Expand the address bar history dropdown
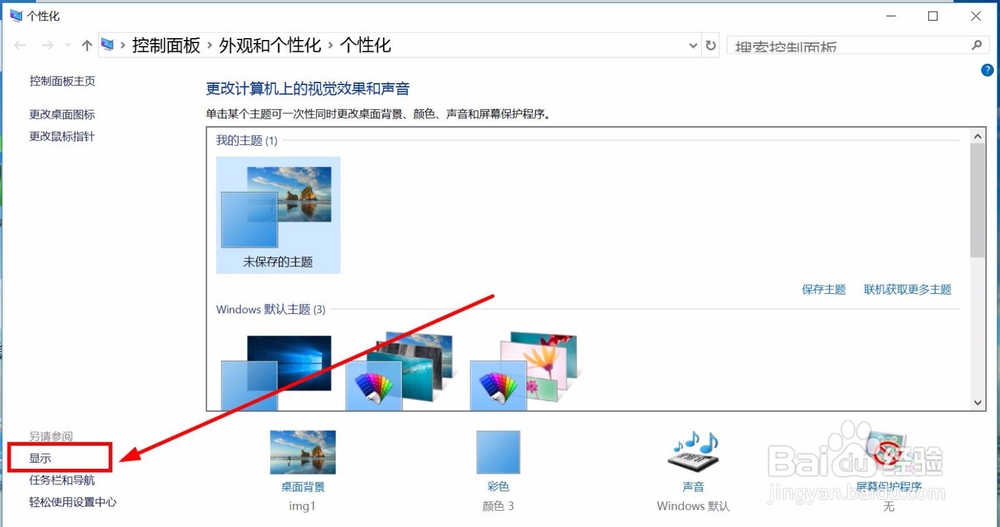The image size is (1000, 527). (x=693, y=46)
